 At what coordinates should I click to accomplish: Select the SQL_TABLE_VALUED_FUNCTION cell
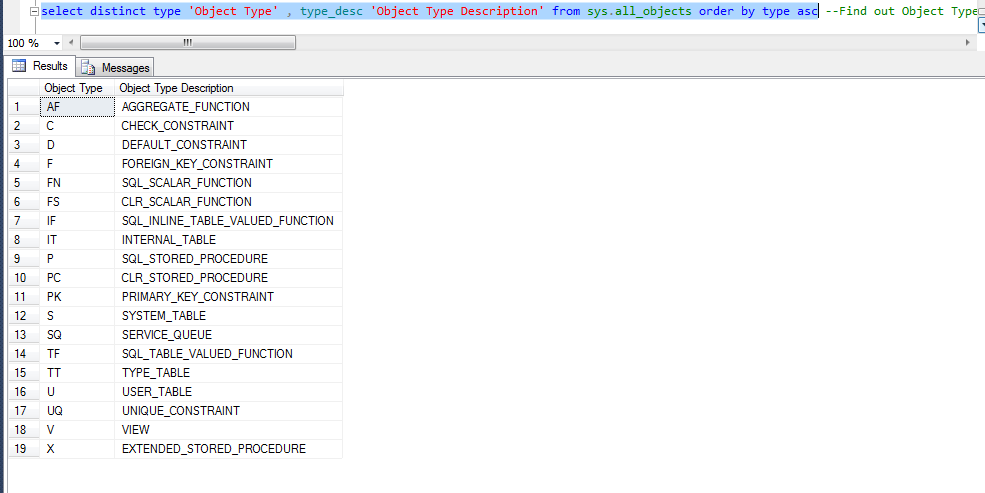pos(229,354)
